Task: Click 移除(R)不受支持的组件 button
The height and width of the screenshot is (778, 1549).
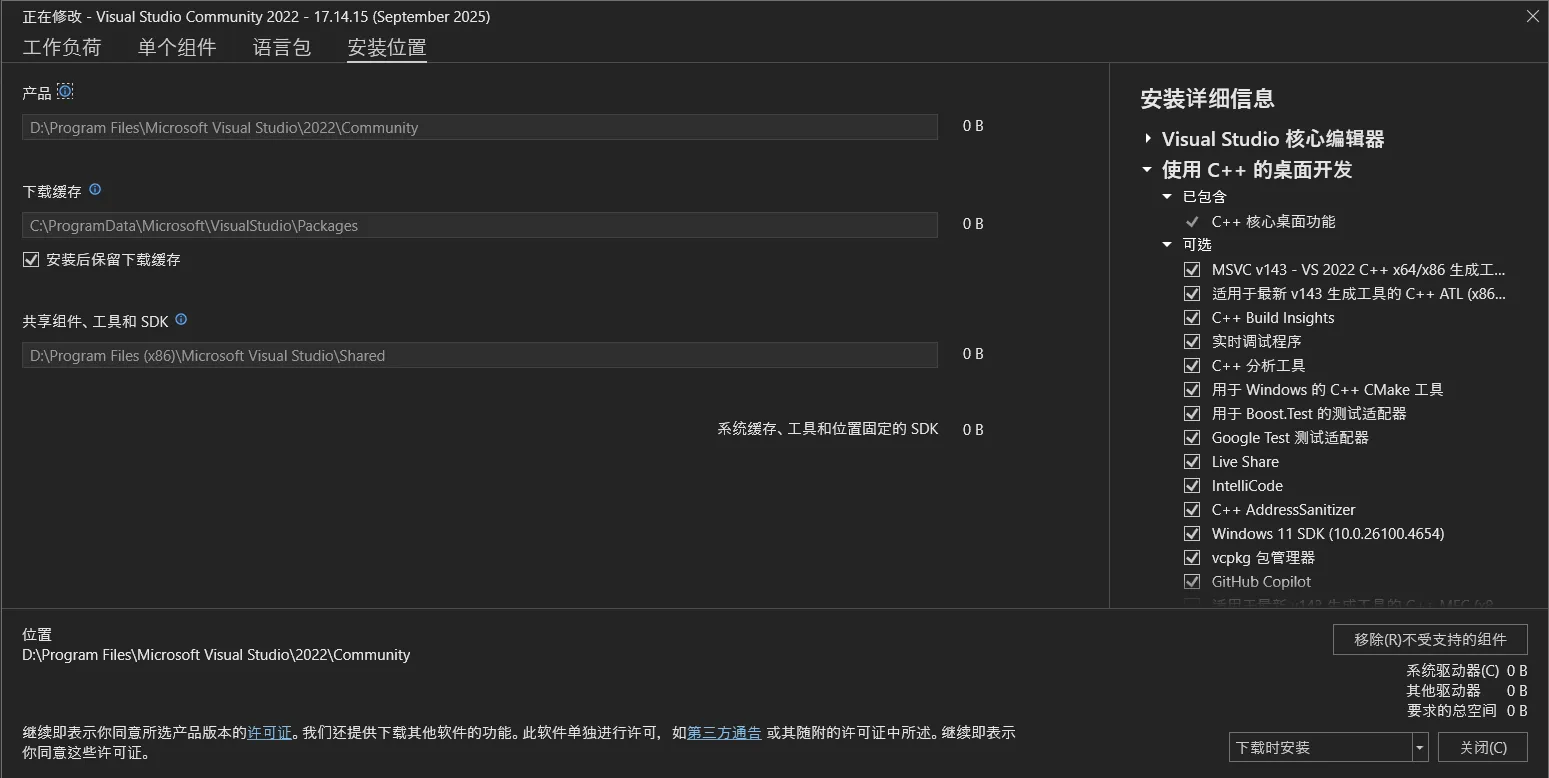Action: pyautogui.click(x=1430, y=640)
